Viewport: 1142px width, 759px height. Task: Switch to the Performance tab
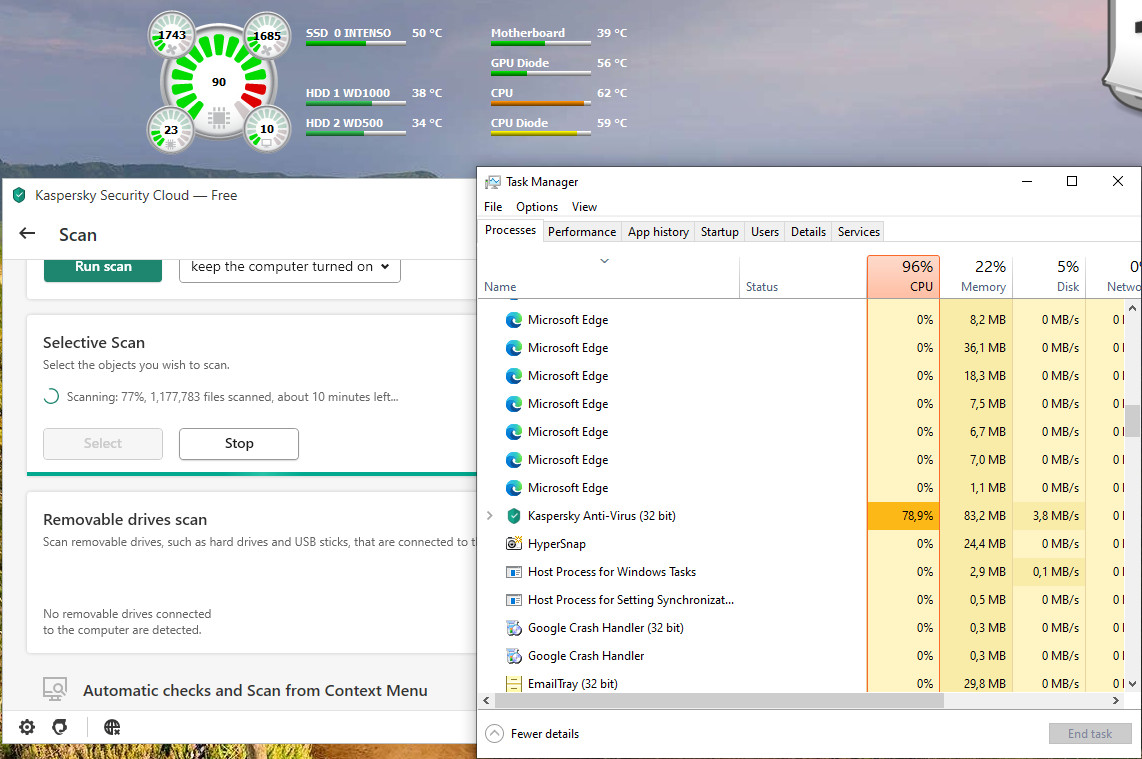coord(581,232)
